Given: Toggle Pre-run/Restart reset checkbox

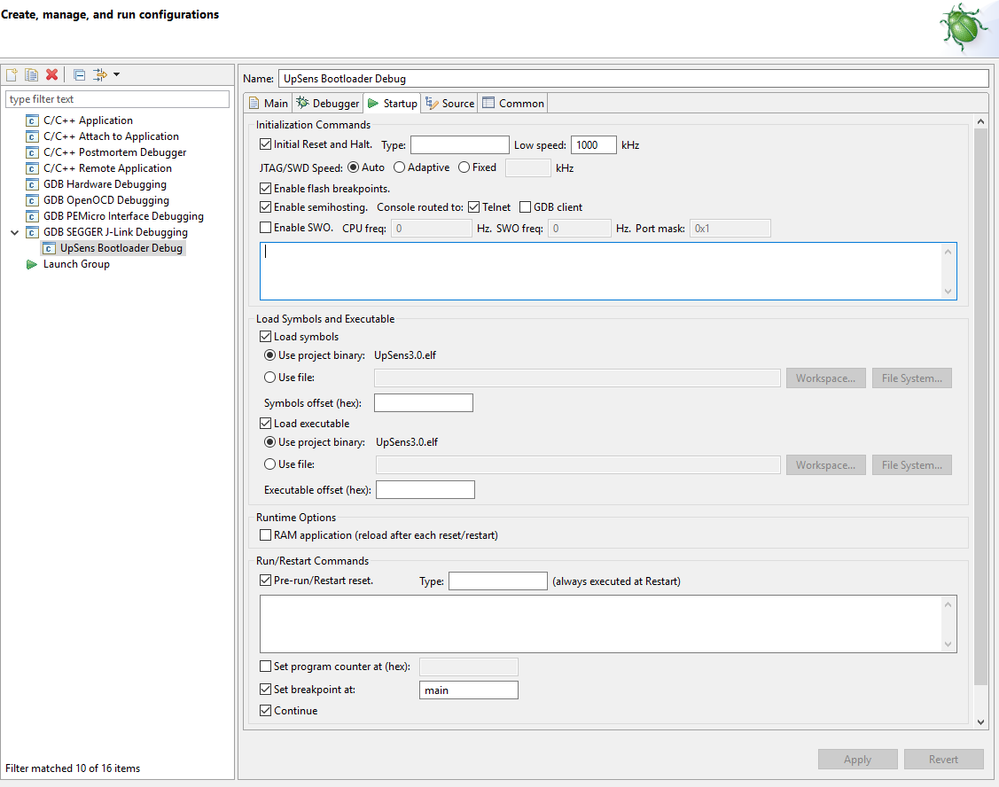Looking at the screenshot, I should click(x=266, y=581).
